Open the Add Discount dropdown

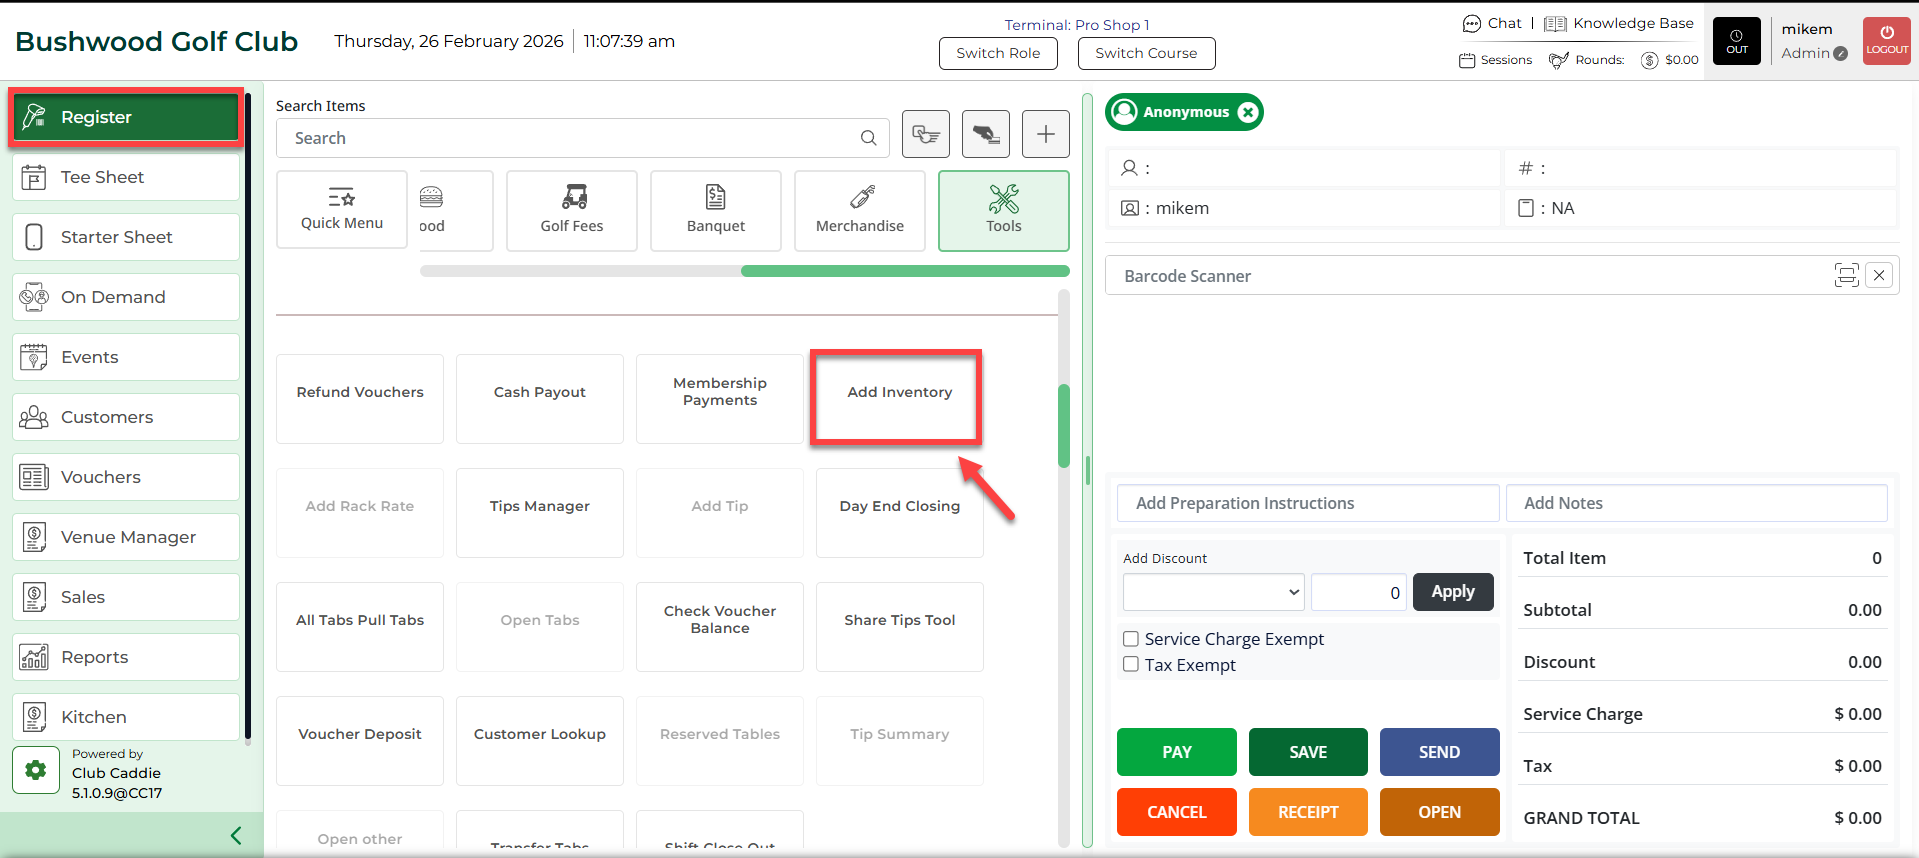point(1213,592)
